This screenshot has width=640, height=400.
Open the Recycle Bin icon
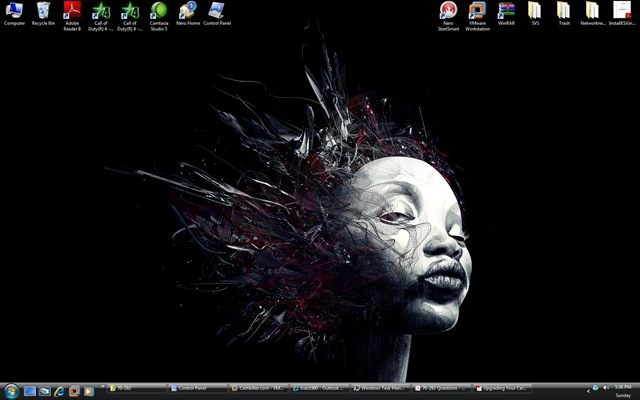pyautogui.click(x=43, y=13)
